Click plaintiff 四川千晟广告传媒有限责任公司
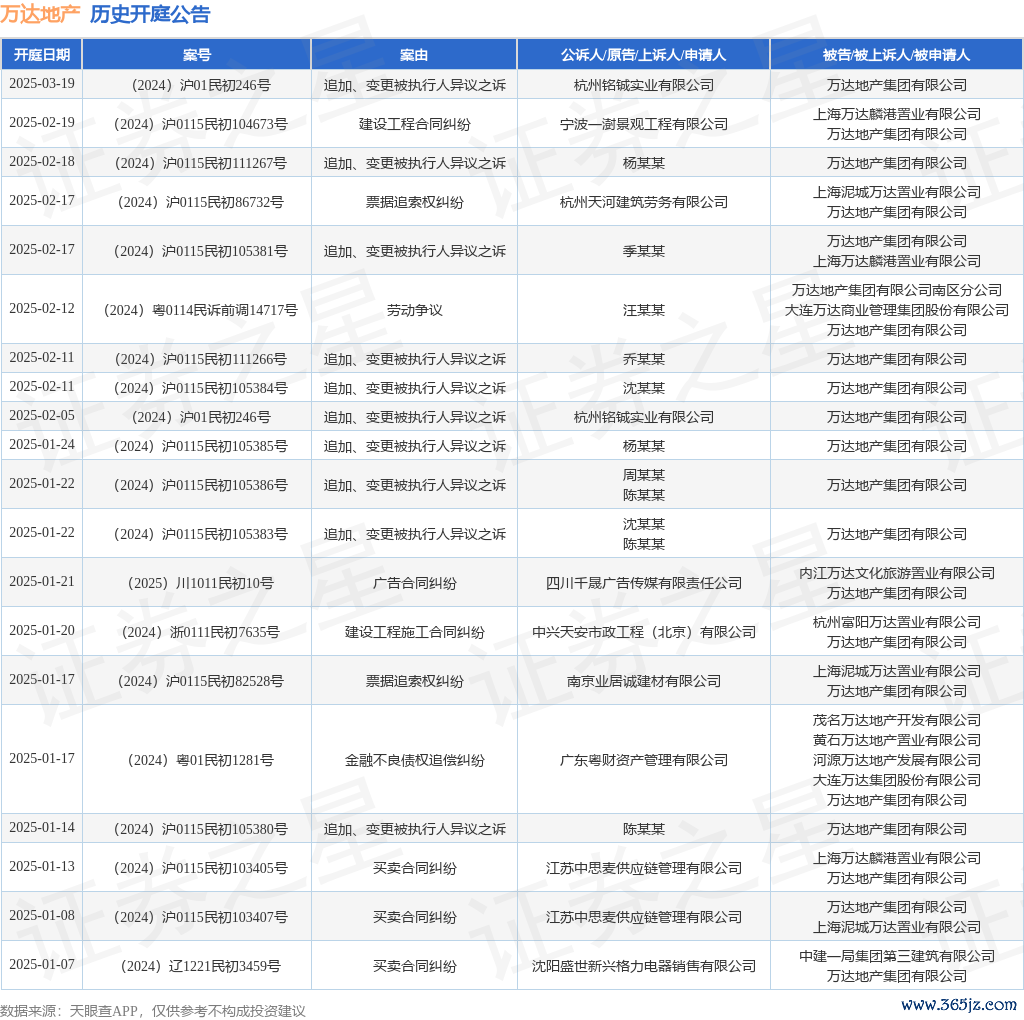 tap(643, 583)
